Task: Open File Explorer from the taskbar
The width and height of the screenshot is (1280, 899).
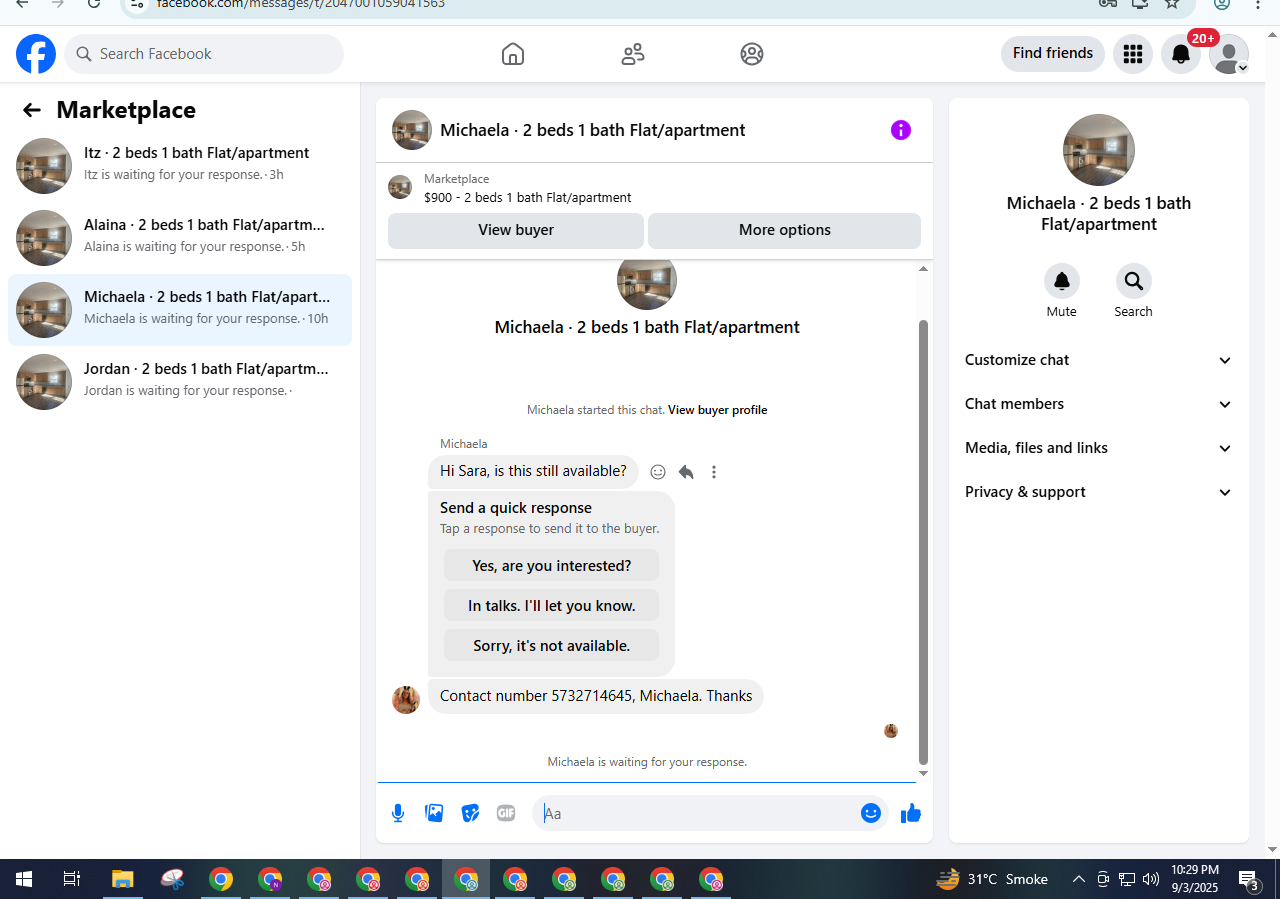Action: tap(122, 879)
